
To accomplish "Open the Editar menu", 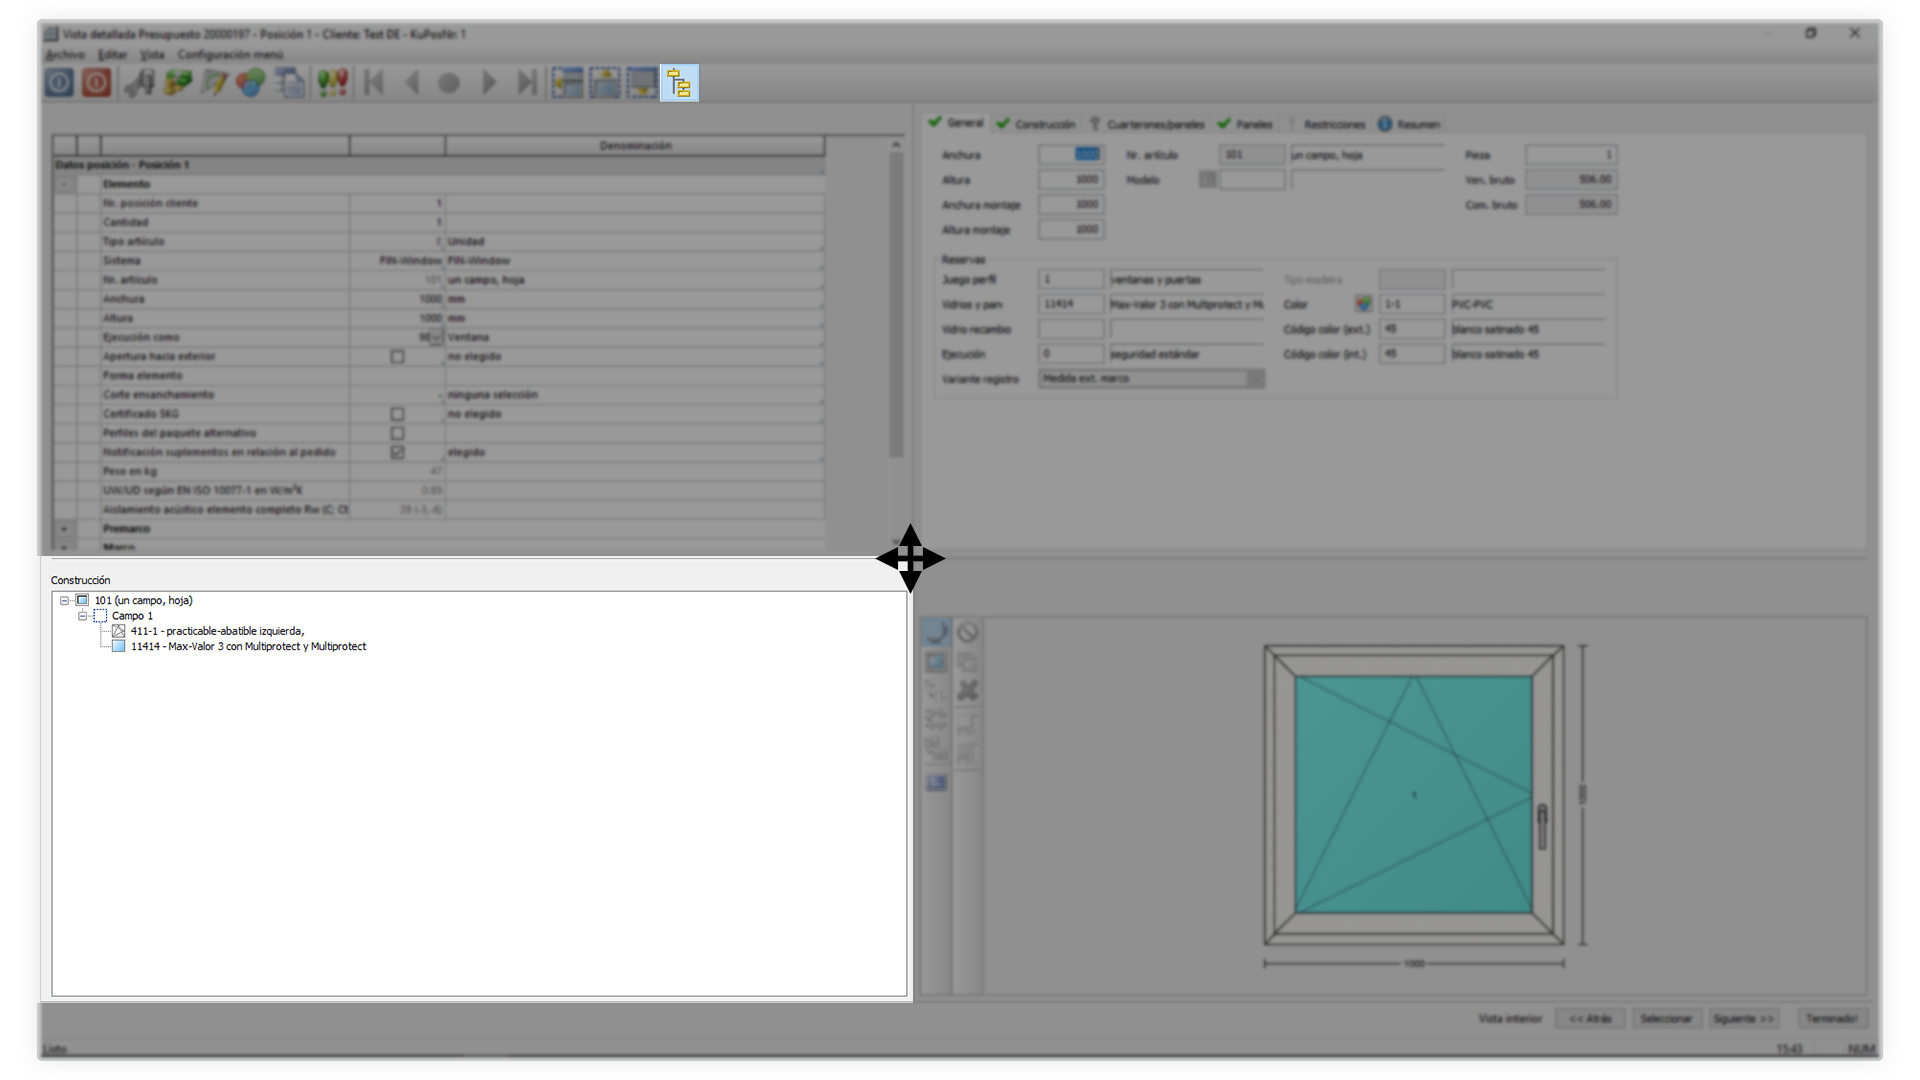I will point(112,55).
